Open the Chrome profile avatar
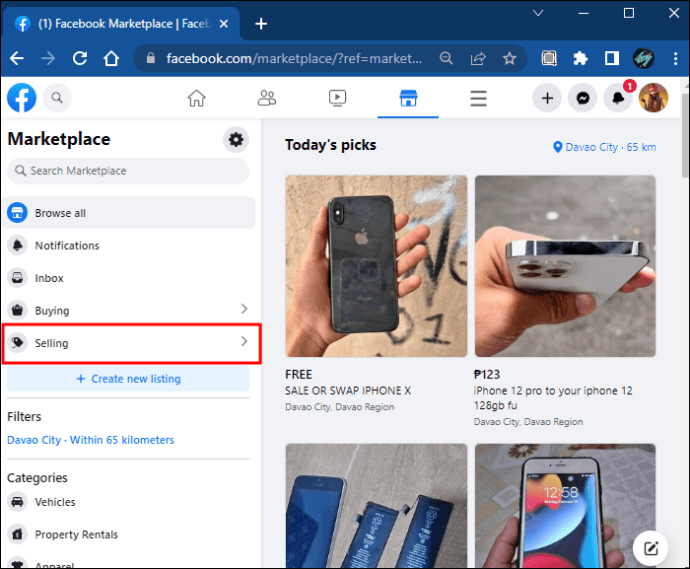 point(643,58)
